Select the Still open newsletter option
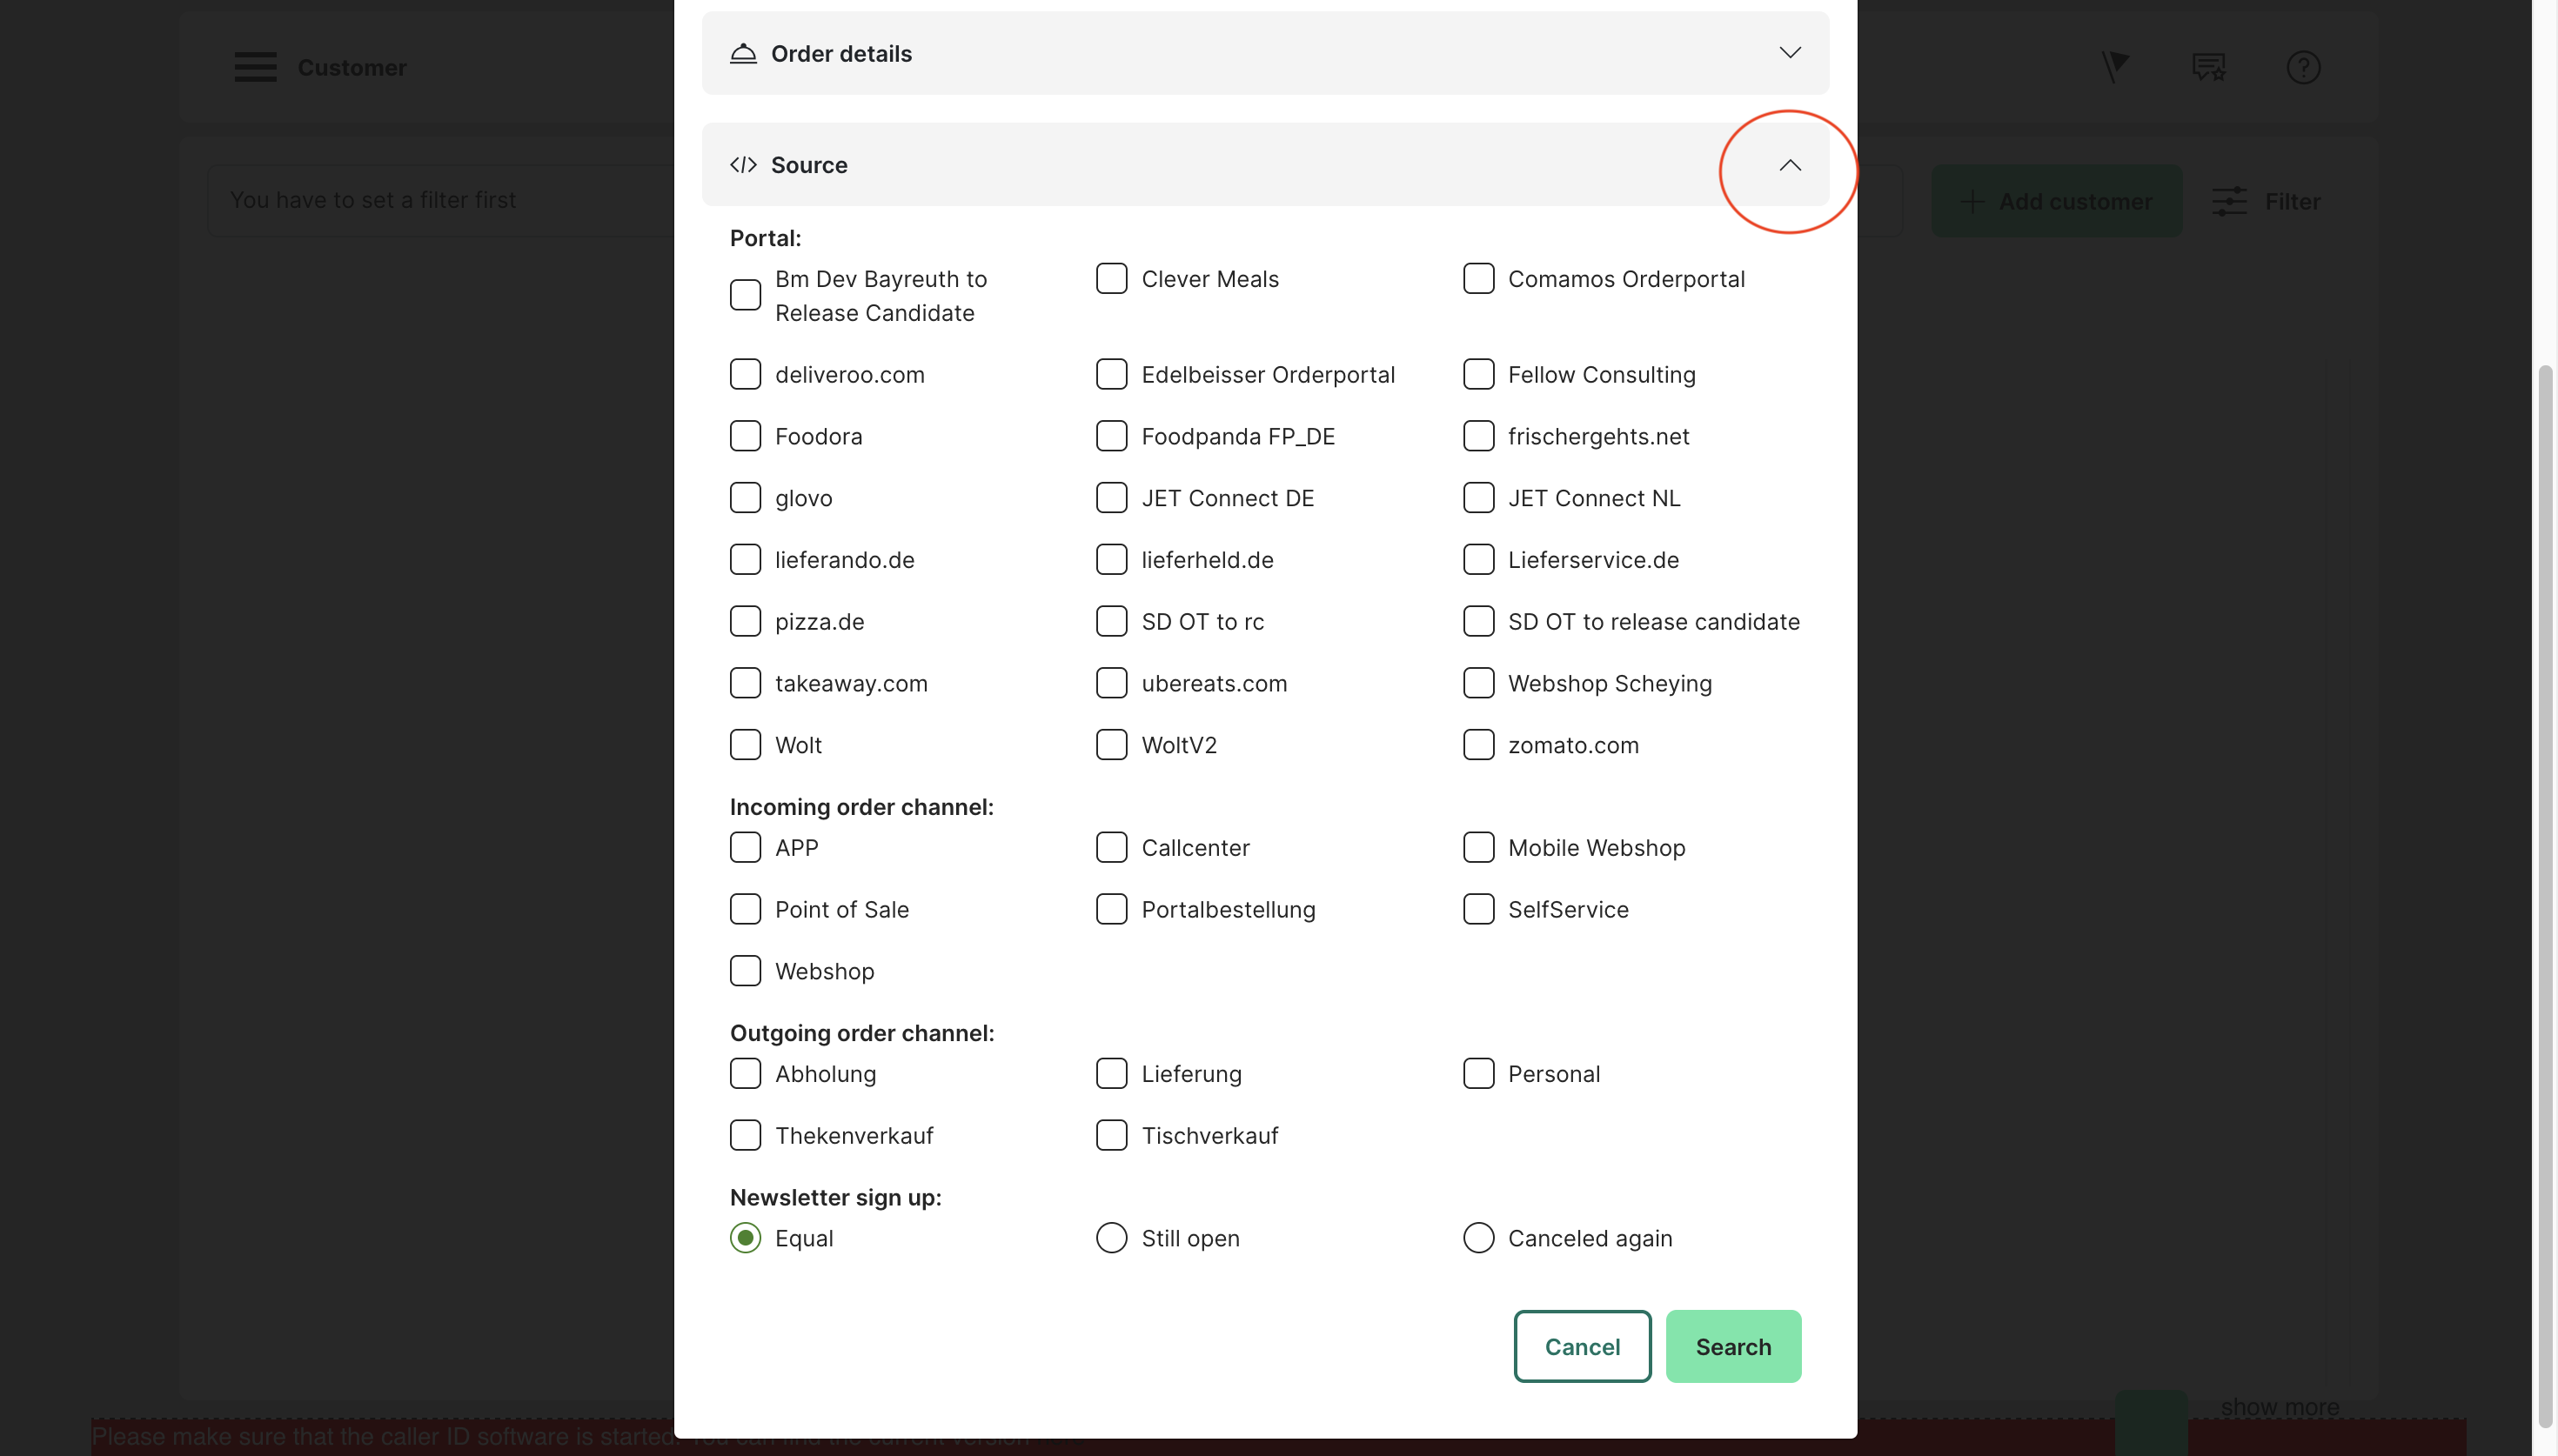This screenshot has height=1456, width=2558. (1111, 1238)
